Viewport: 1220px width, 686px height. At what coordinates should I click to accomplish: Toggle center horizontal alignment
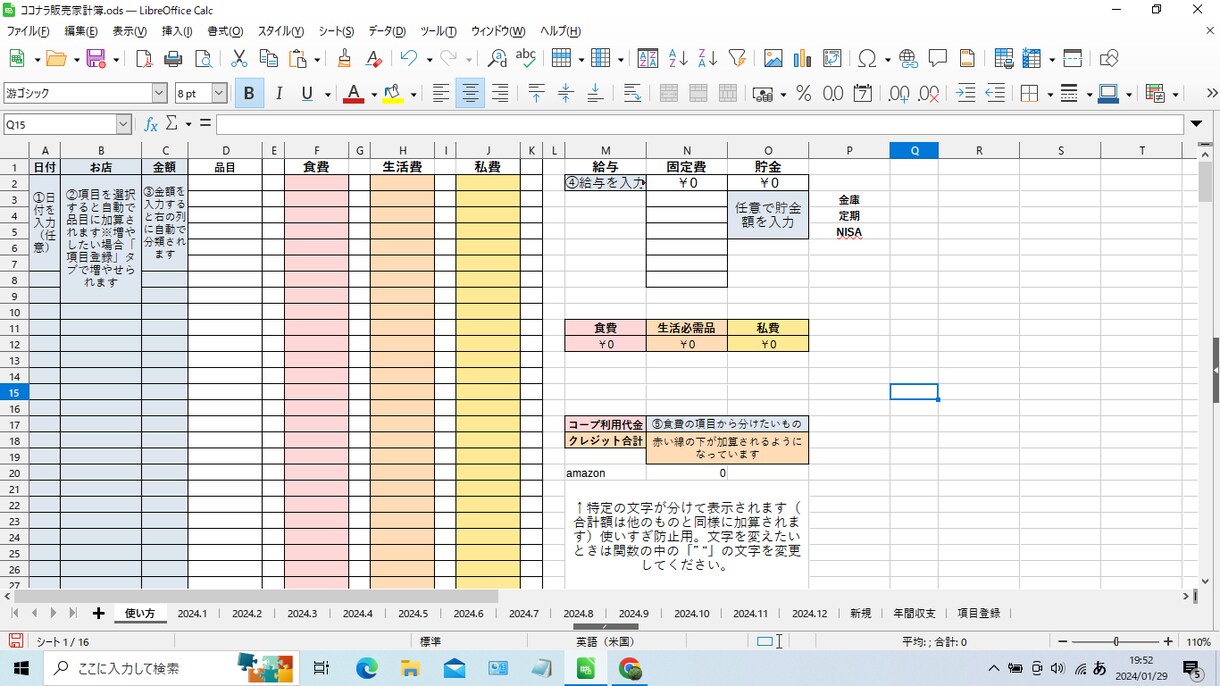pos(470,94)
